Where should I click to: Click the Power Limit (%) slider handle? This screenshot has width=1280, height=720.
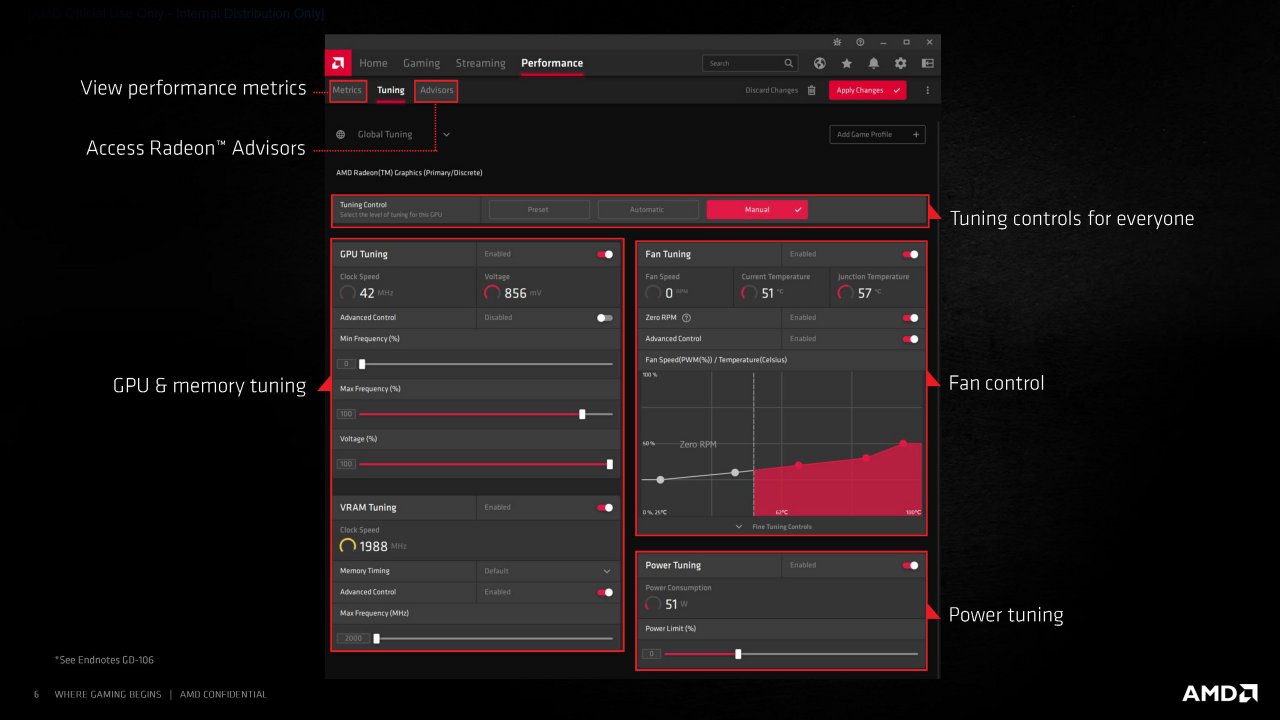click(x=738, y=654)
